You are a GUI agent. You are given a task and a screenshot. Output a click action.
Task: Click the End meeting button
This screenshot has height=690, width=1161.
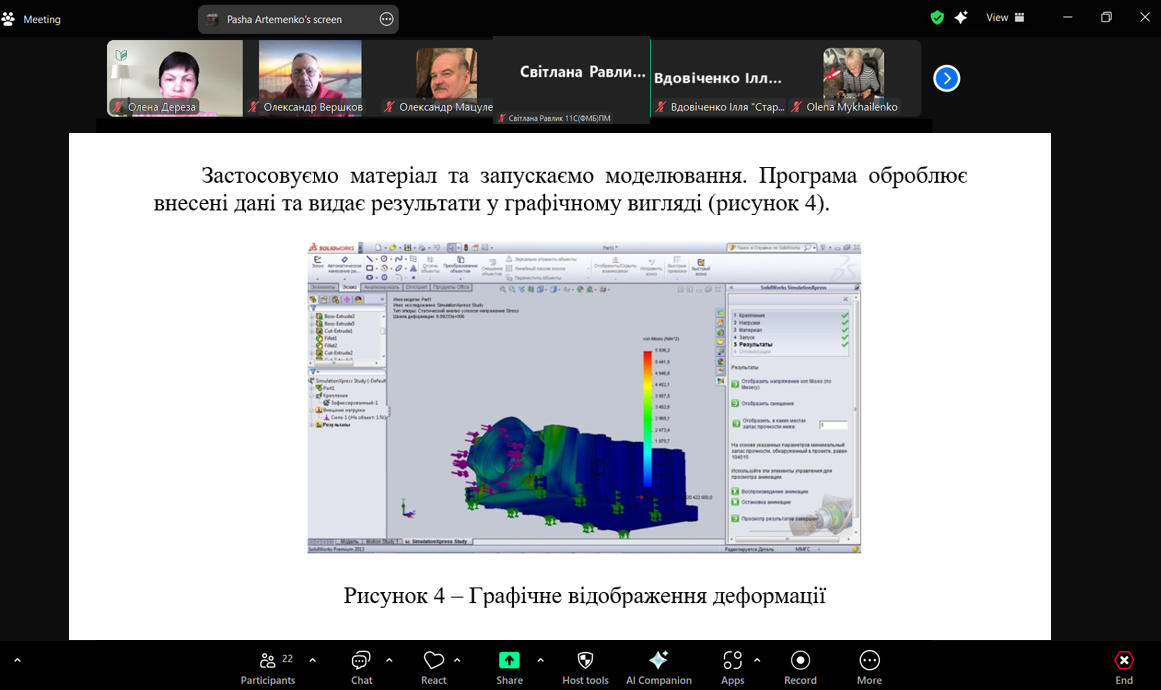click(x=1124, y=667)
